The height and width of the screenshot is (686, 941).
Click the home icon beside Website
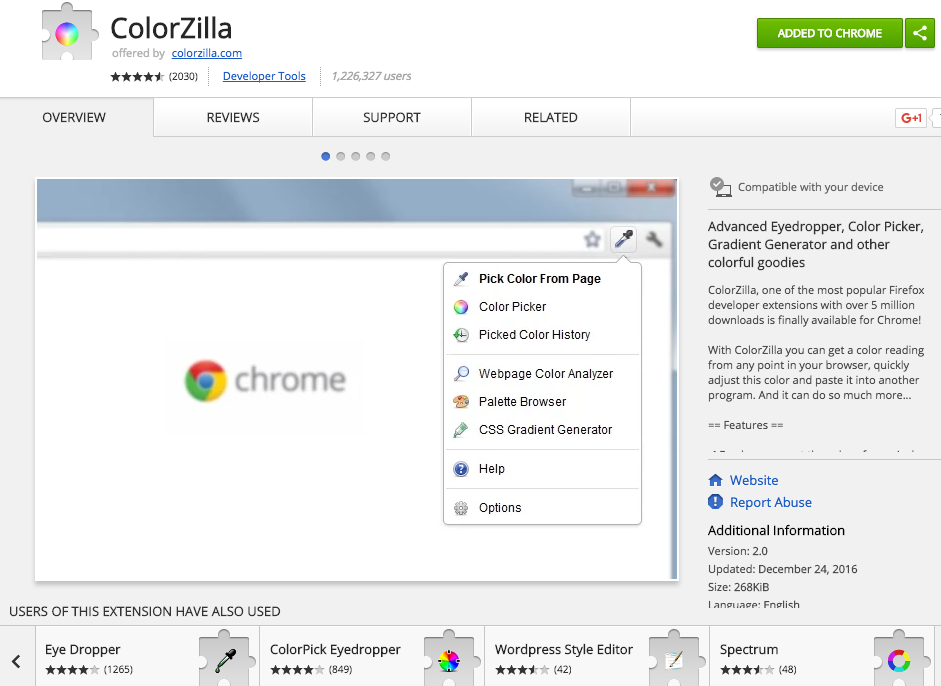715,480
